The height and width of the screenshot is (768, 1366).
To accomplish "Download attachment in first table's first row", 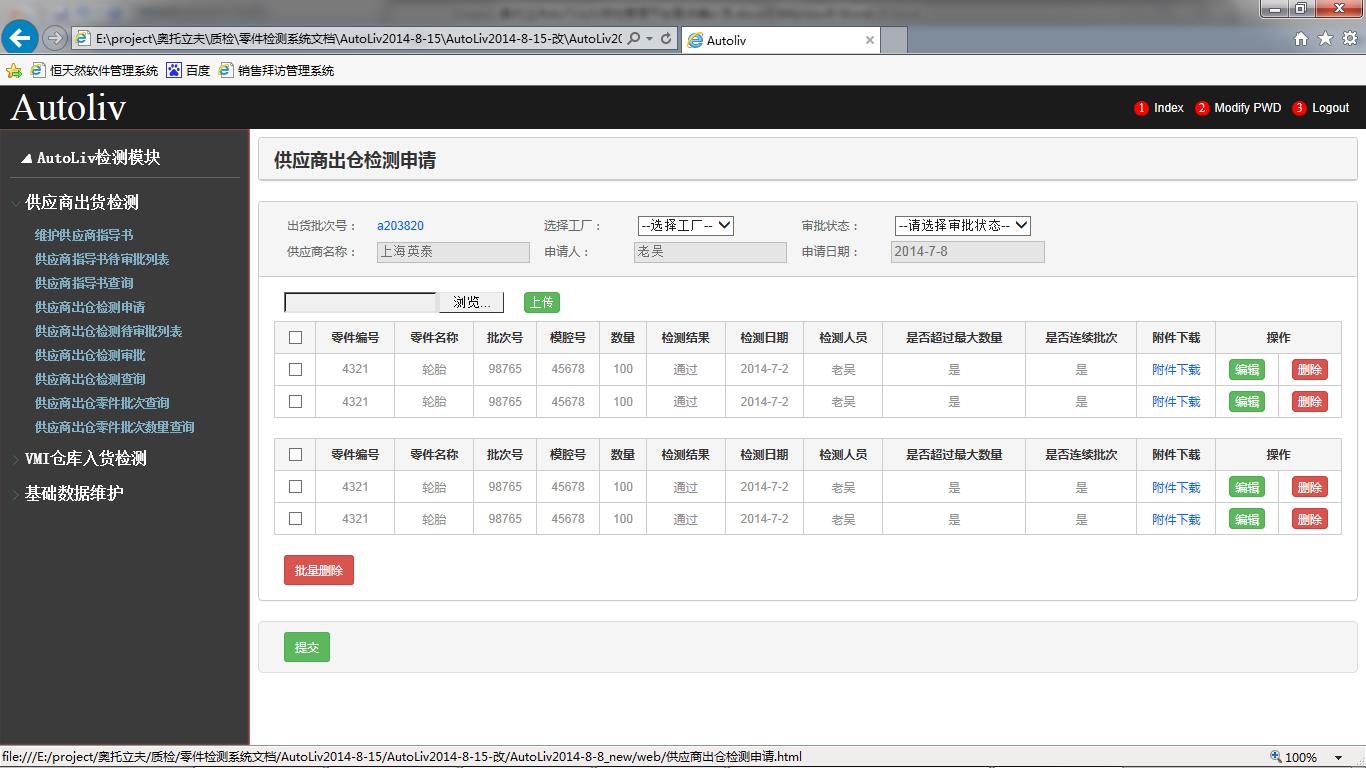I will (x=1176, y=370).
